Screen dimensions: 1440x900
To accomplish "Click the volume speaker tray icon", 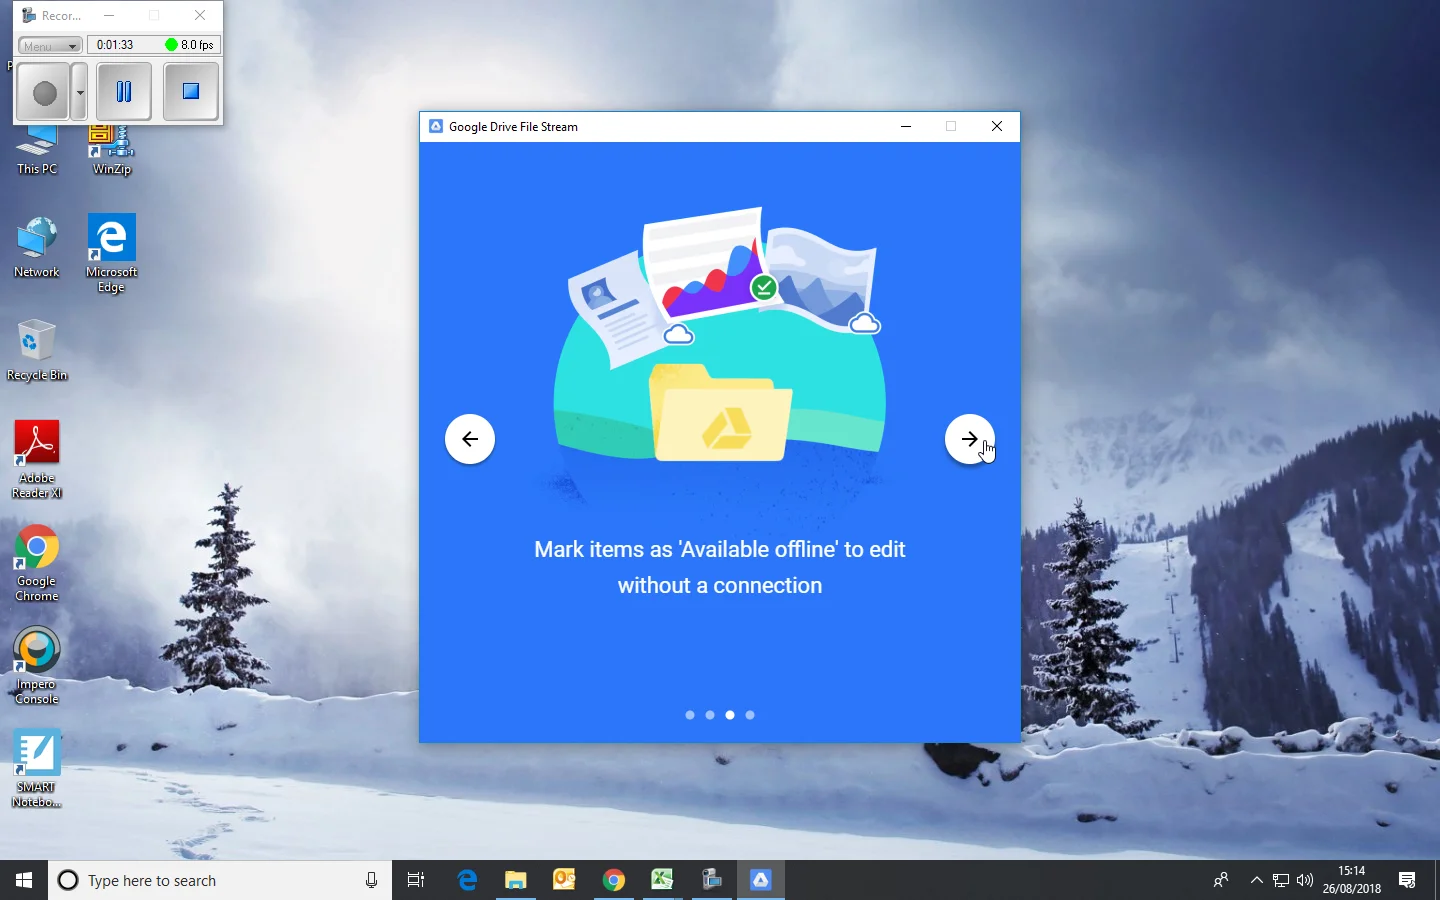I will (x=1305, y=880).
